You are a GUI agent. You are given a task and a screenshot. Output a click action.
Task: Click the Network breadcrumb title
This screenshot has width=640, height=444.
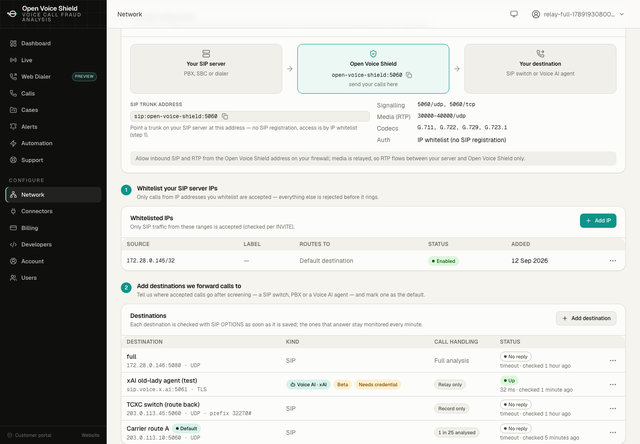[130, 14]
